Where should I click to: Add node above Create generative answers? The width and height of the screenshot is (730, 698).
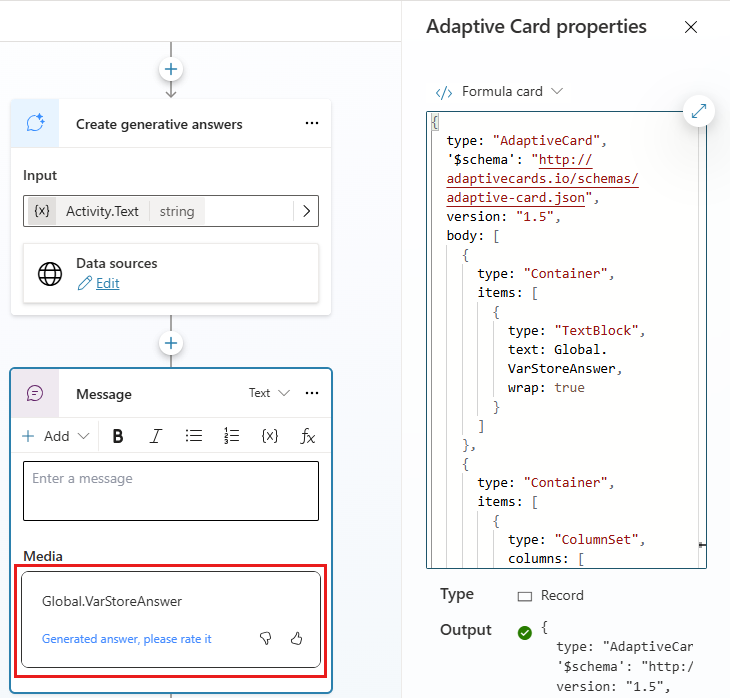point(171,69)
